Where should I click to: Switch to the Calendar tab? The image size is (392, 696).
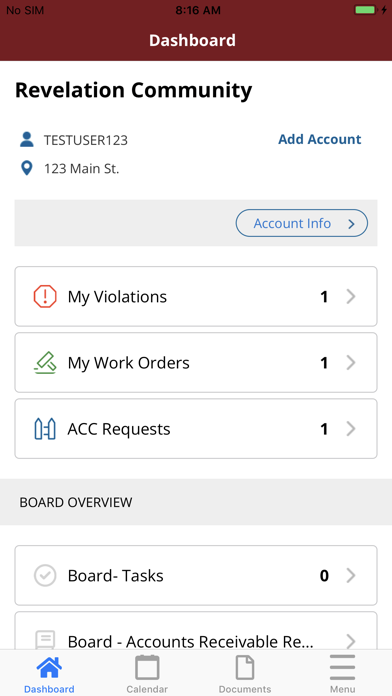(x=147, y=674)
